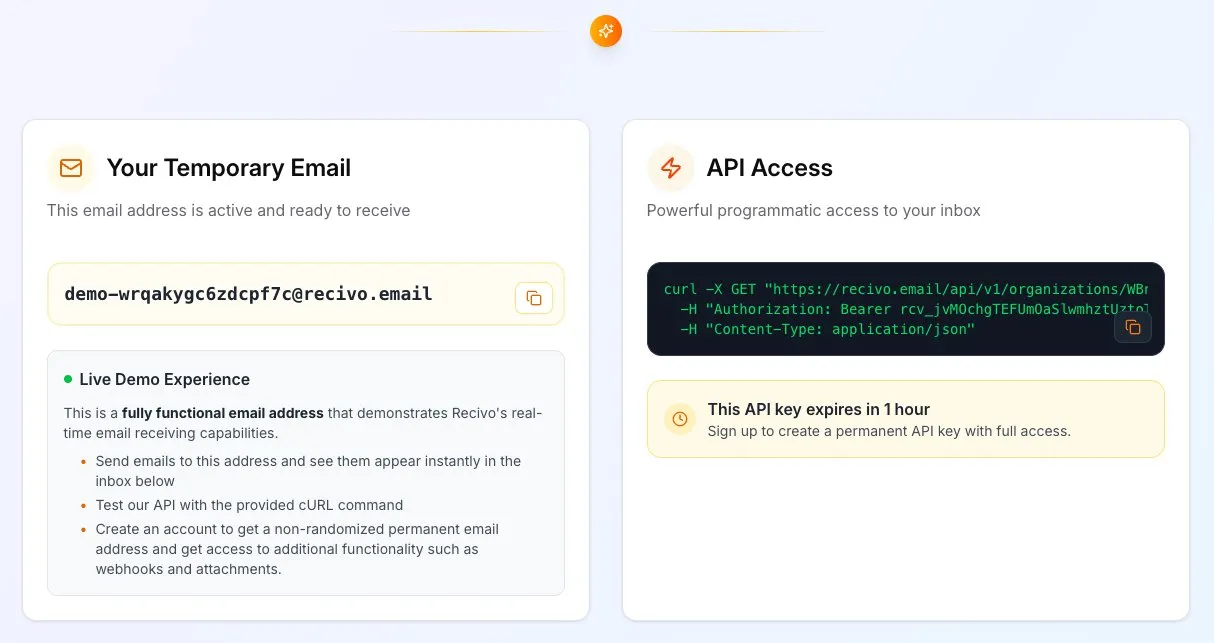Select the demo-wrqakygc6zdcpf7c@recivo.email address text

click(248, 294)
